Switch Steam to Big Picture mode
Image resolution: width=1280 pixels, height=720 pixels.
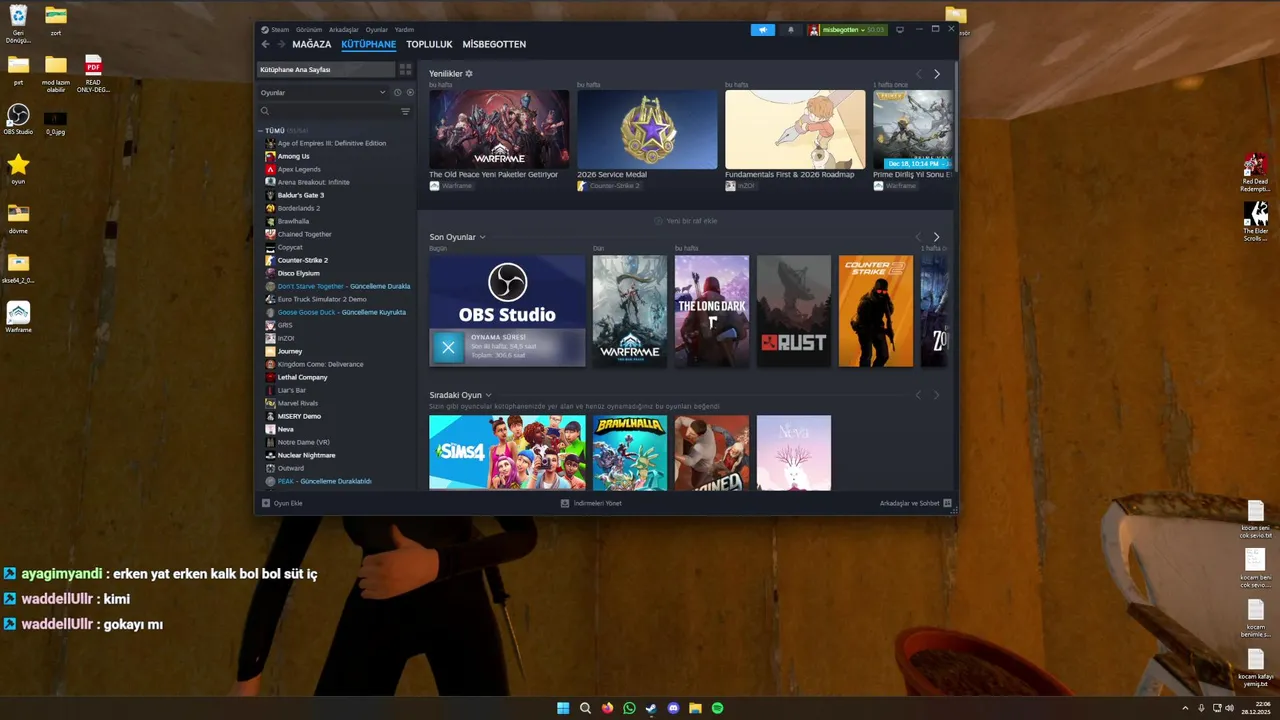click(900, 30)
